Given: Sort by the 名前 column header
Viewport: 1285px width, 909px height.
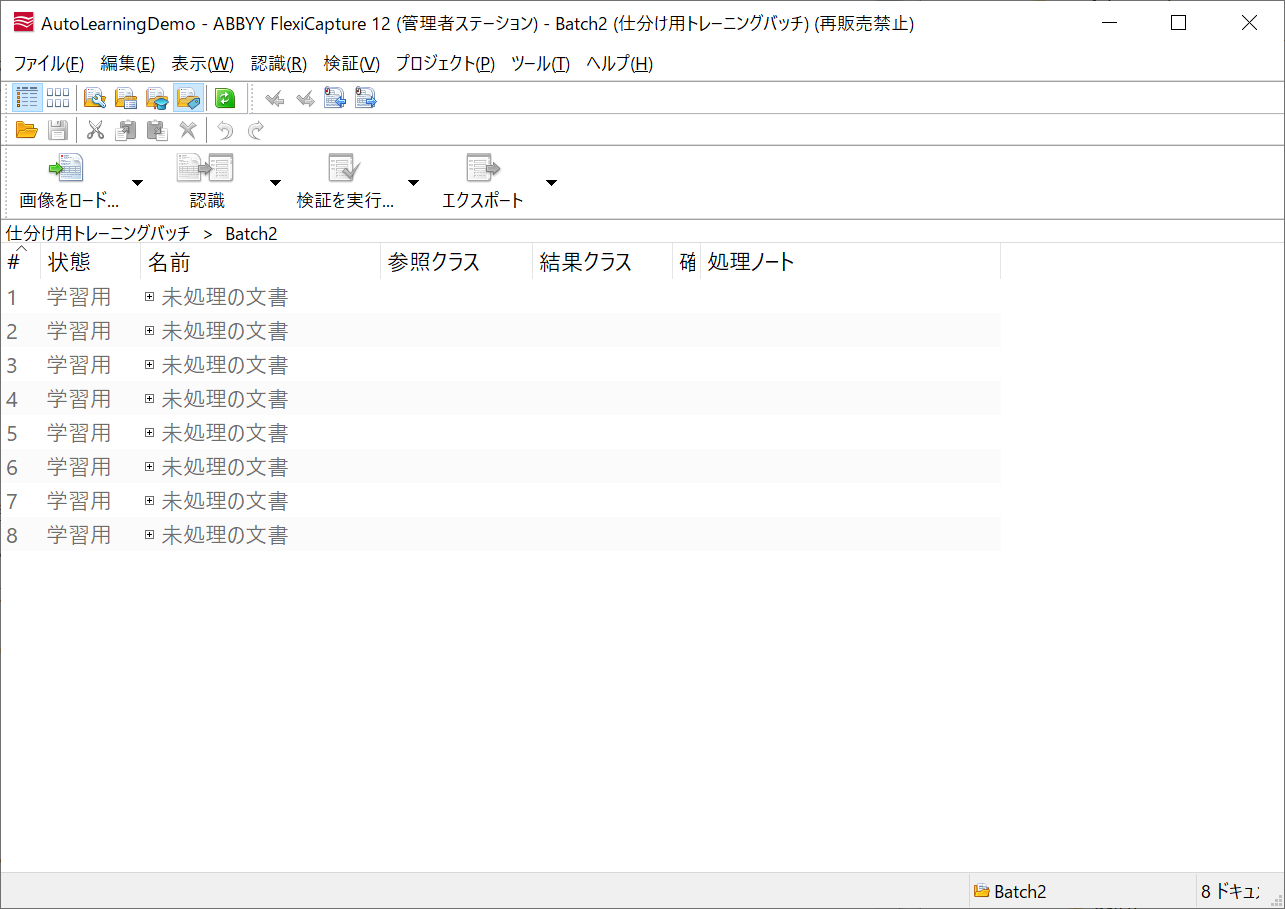Looking at the screenshot, I should pos(261,262).
